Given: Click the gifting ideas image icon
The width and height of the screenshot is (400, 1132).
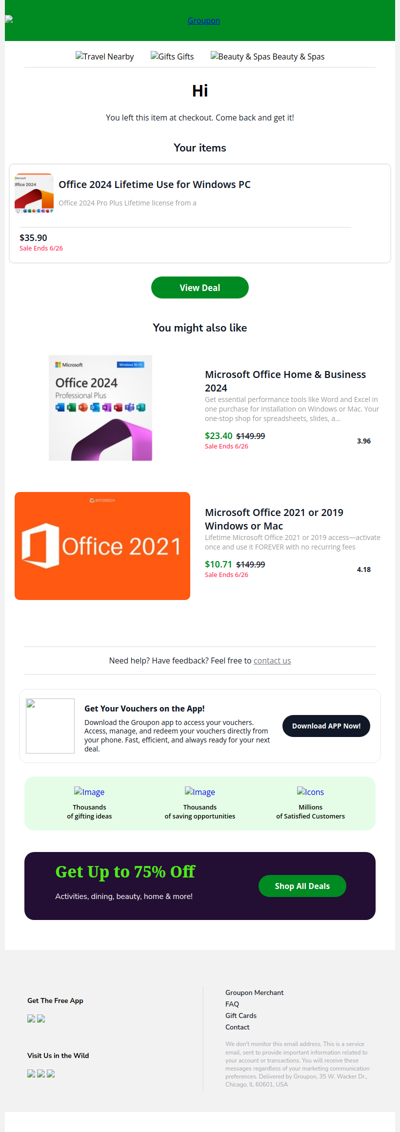Looking at the screenshot, I should (89, 792).
